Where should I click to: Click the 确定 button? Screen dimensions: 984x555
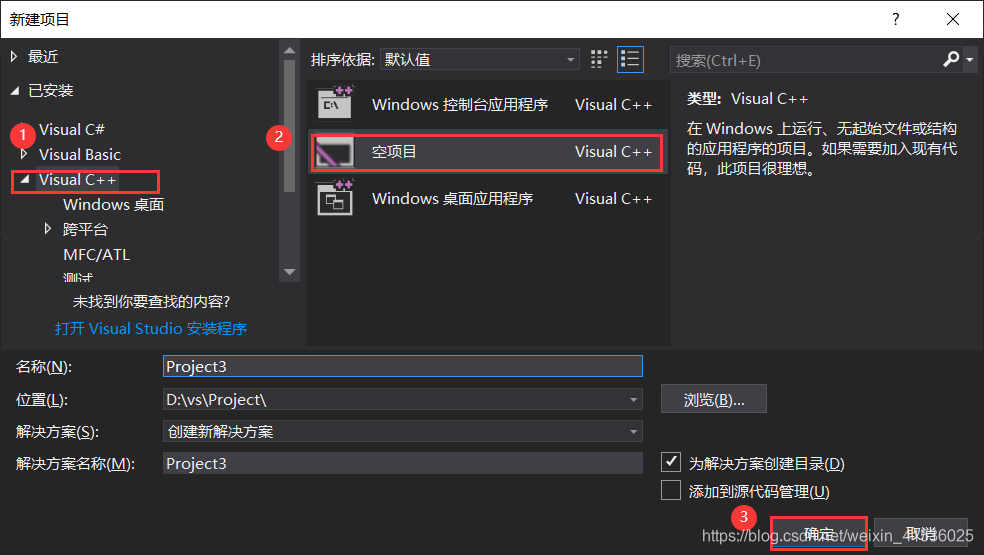coord(819,534)
